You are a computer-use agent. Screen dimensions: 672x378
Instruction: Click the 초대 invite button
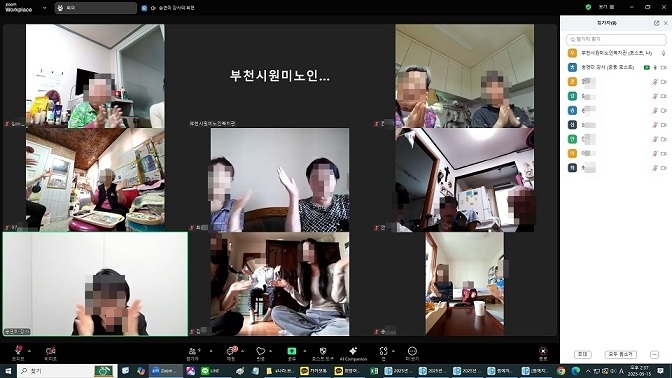click(x=582, y=354)
